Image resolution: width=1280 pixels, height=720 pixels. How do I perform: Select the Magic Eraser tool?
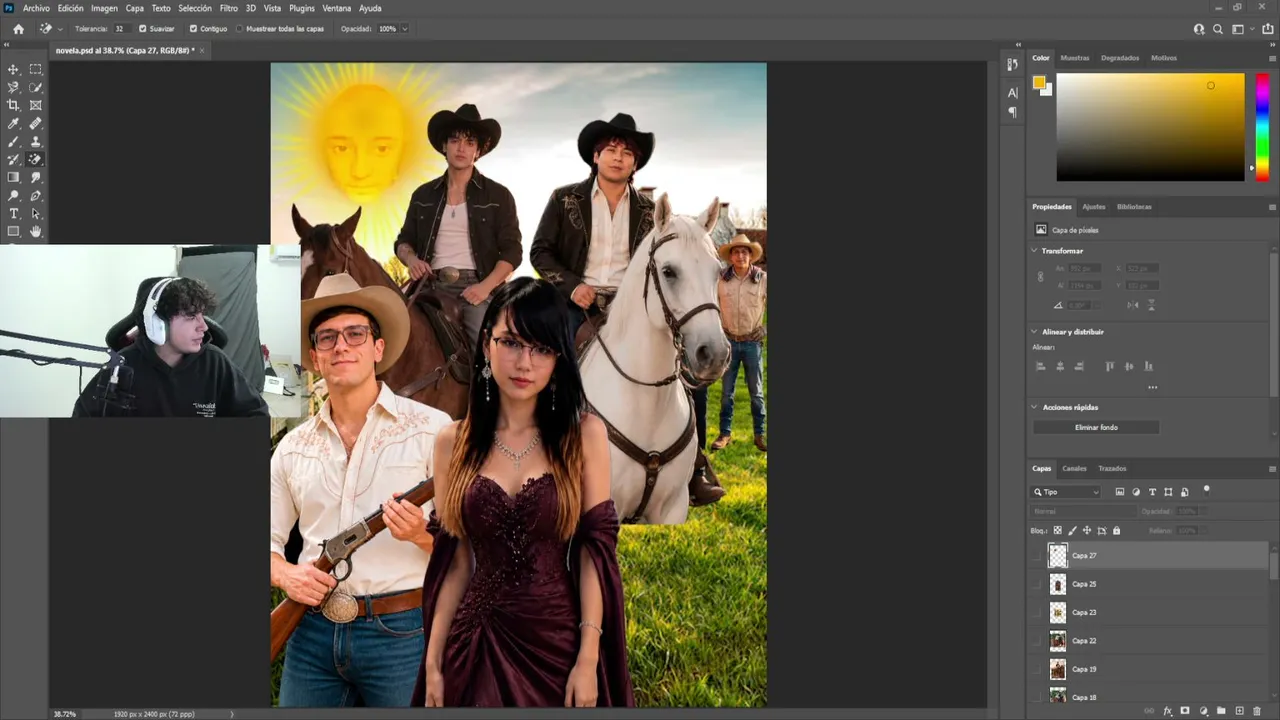click(36, 159)
